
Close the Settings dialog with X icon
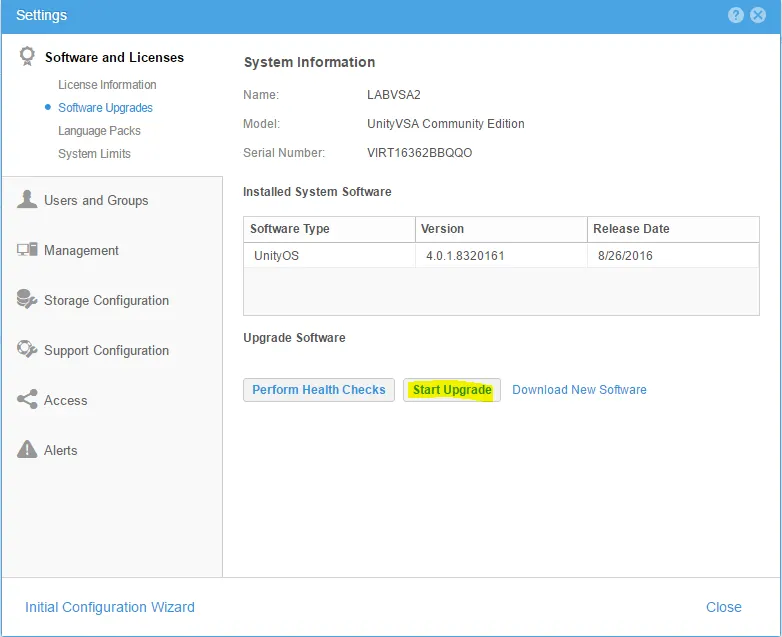click(x=758, y=15)
